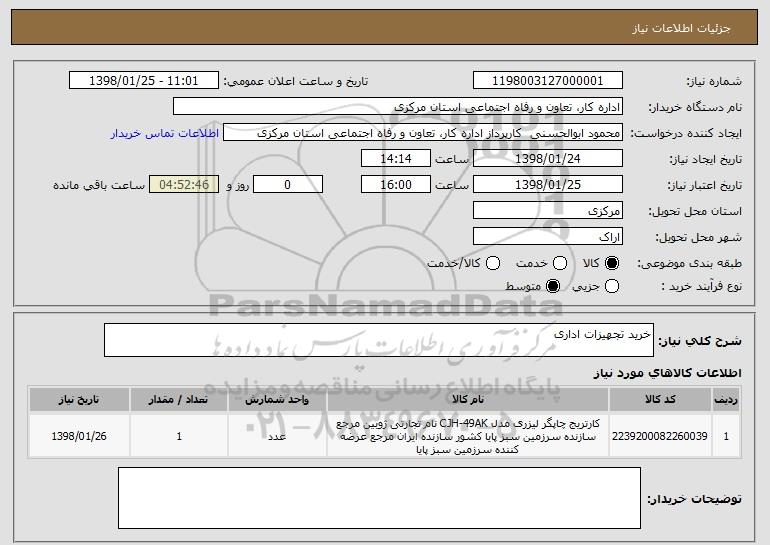Click the شماره نیاز field 1198003127000001
This screenshot has height=545, width=770.
[548, 81]
